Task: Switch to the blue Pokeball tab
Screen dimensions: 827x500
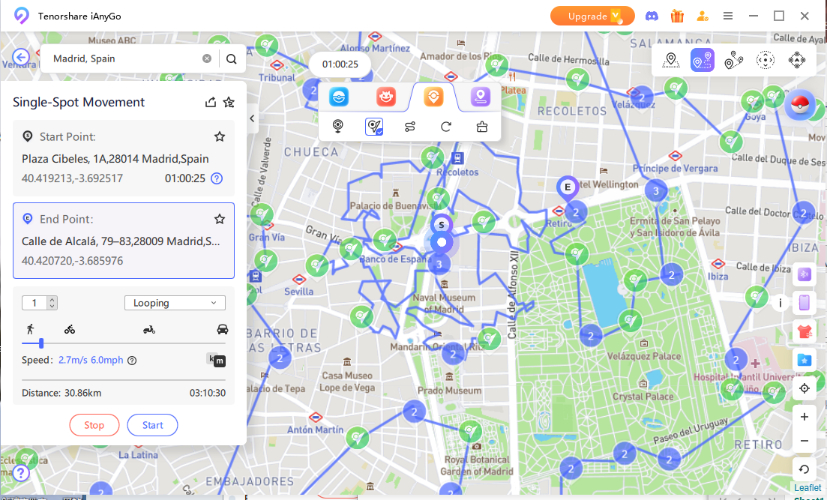Action: (339, 97)
